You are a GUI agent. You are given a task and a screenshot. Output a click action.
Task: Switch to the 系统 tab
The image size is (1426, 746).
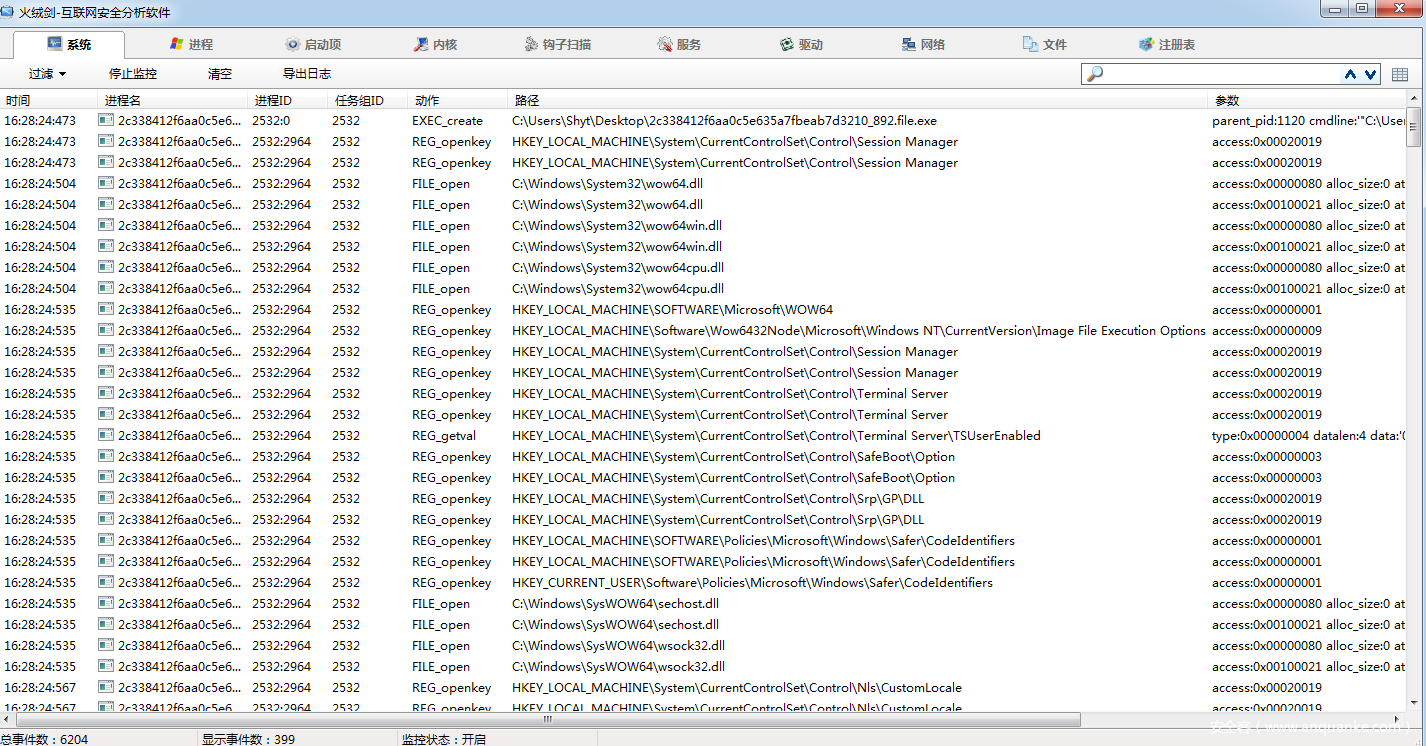pos(69,44)
